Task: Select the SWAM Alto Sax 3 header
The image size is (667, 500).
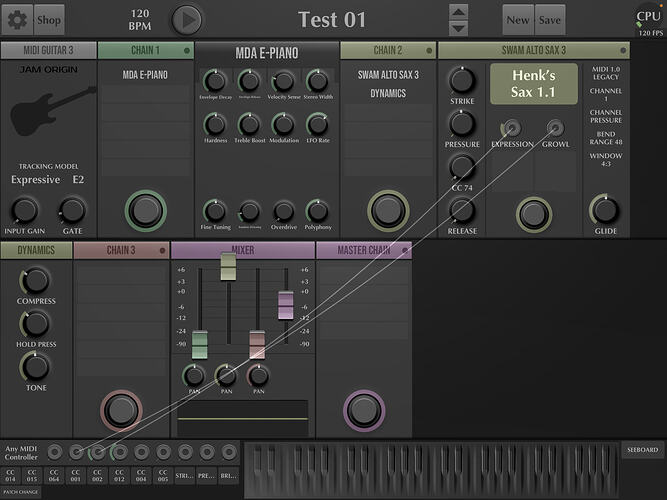Action: pyautogui.click(x=534, y=50)
